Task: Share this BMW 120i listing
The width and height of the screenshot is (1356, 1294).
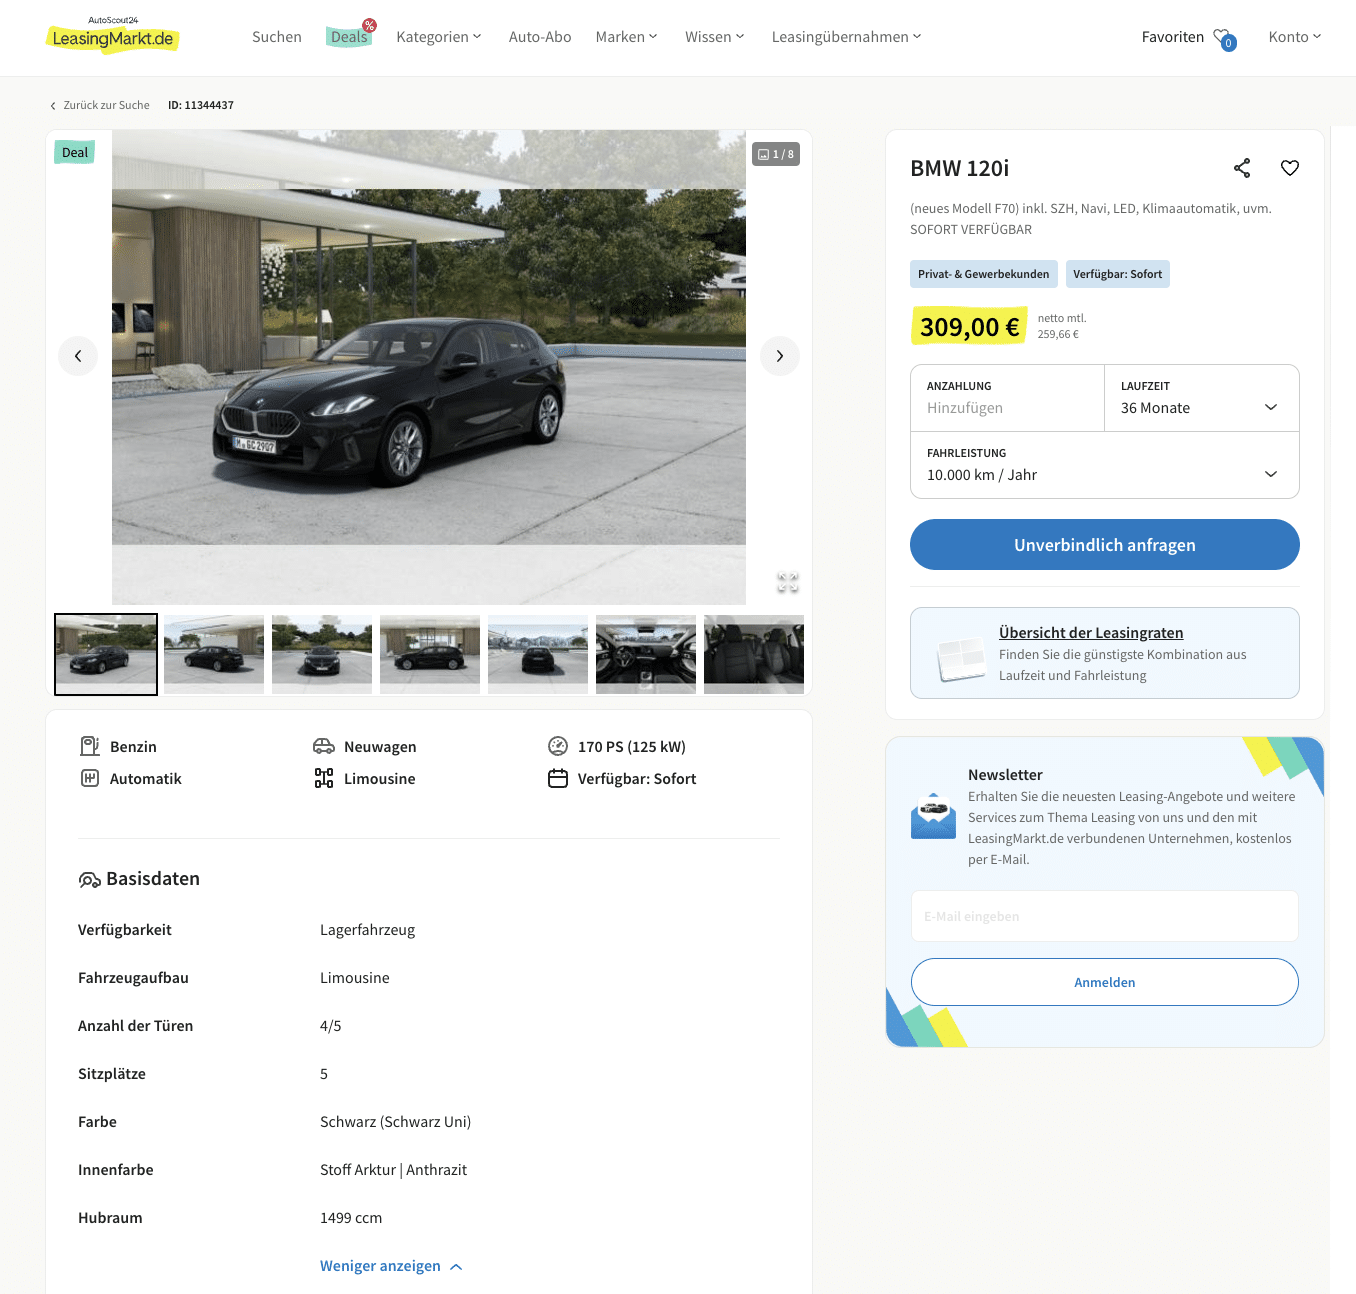Action: pyautogui.click(x=1242, y=168)
